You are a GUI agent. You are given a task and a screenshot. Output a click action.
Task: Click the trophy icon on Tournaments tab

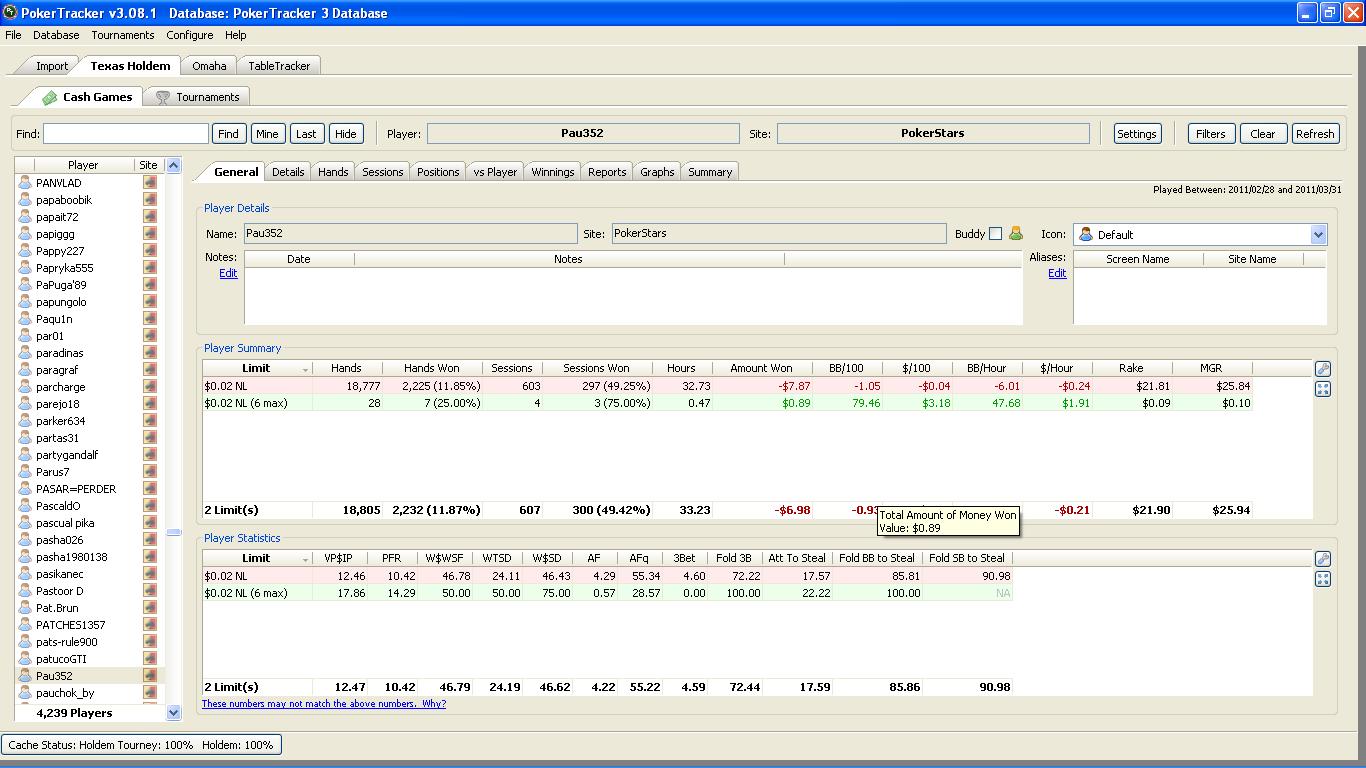pyautogui.click(x=163, y=97)
